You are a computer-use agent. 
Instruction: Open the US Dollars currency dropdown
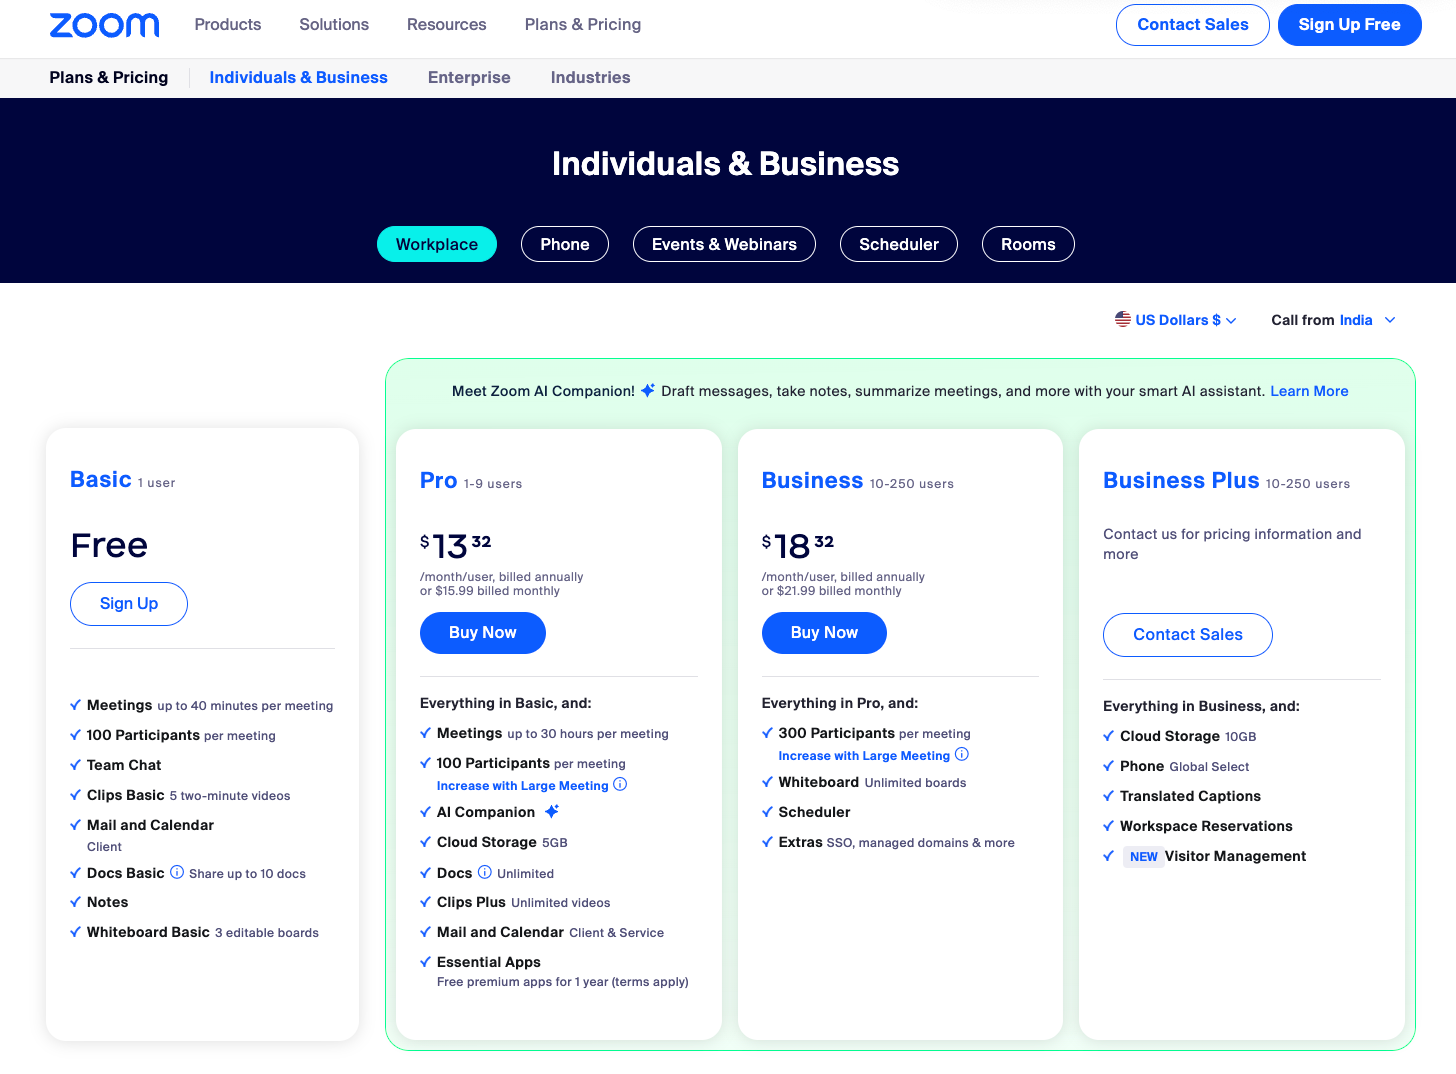coord(1177,320)
